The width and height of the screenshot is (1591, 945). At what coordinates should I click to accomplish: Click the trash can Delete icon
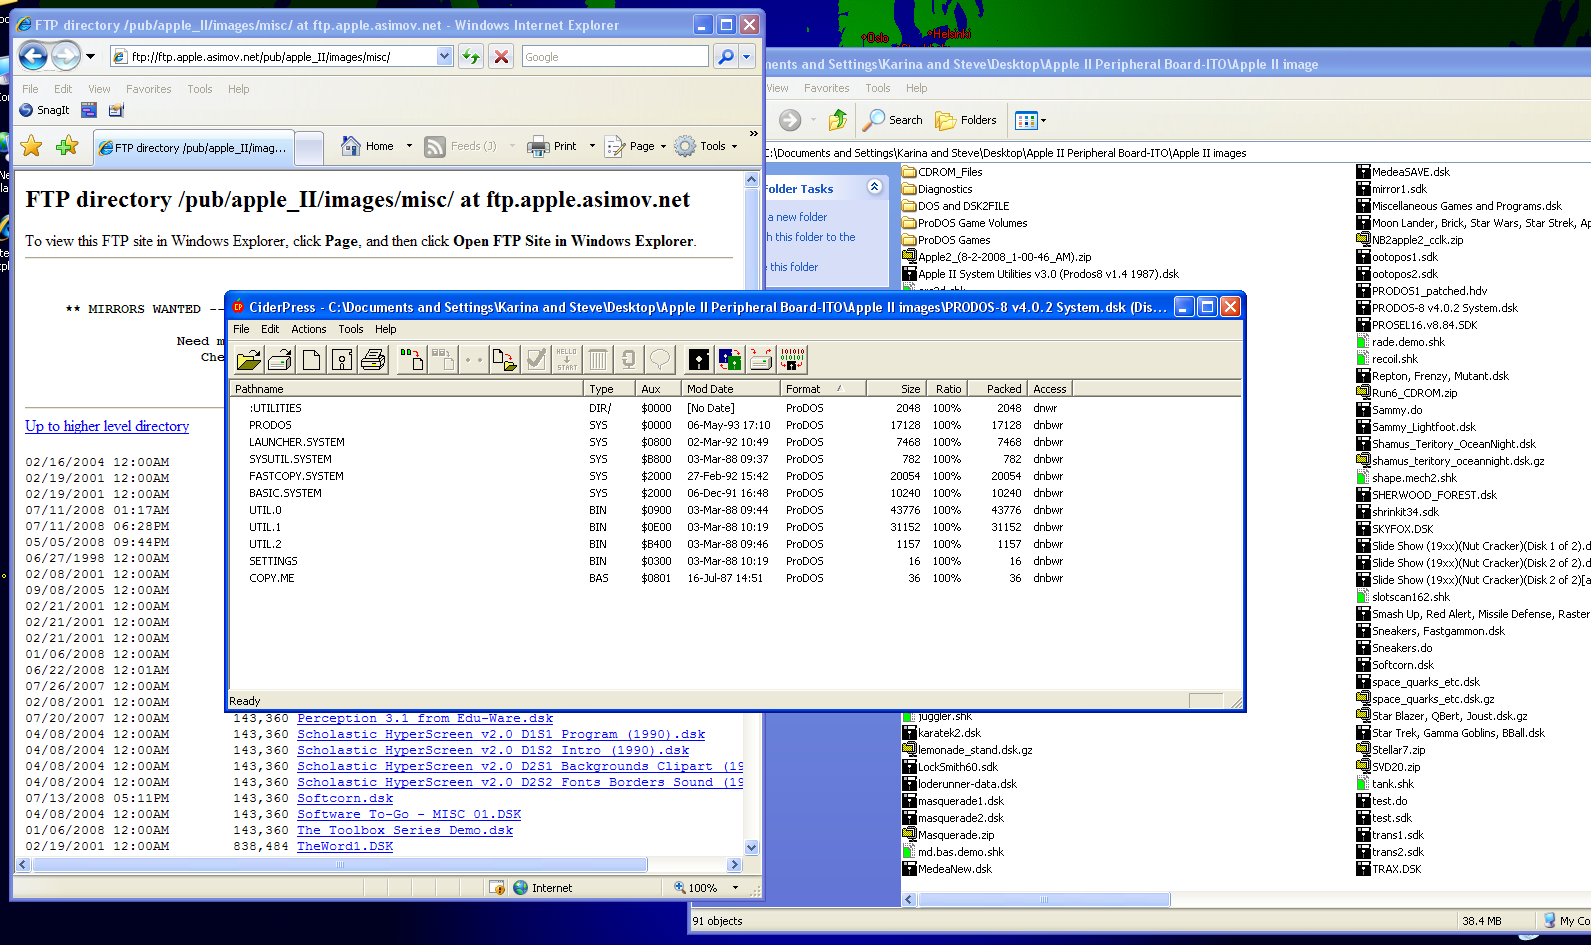point(598,359)
